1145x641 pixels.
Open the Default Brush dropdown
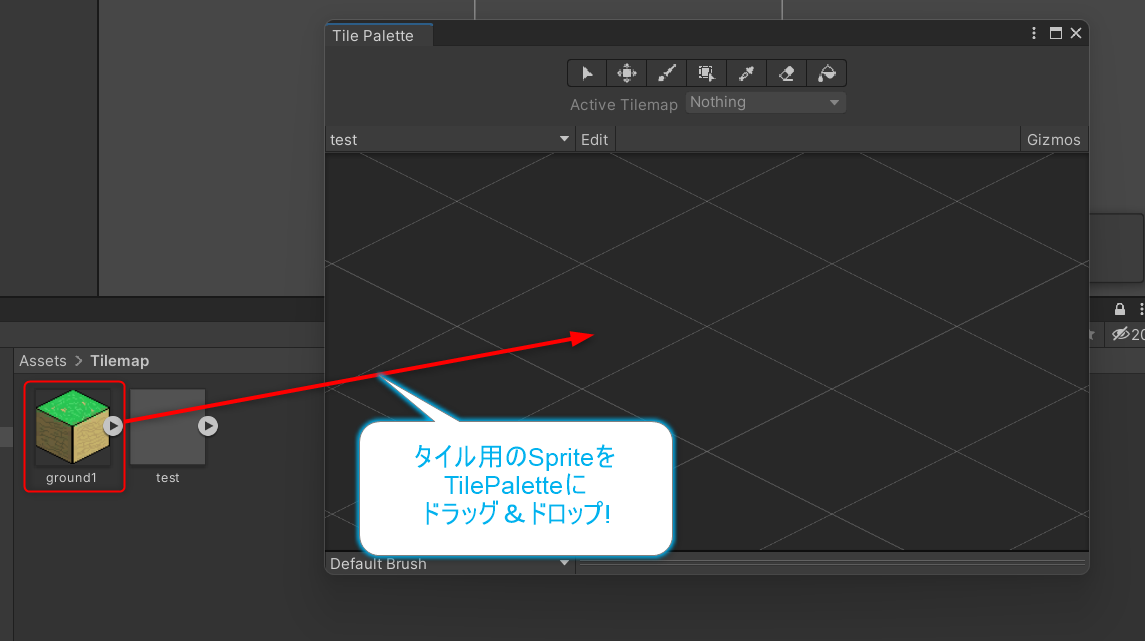(x=450, y=564)
